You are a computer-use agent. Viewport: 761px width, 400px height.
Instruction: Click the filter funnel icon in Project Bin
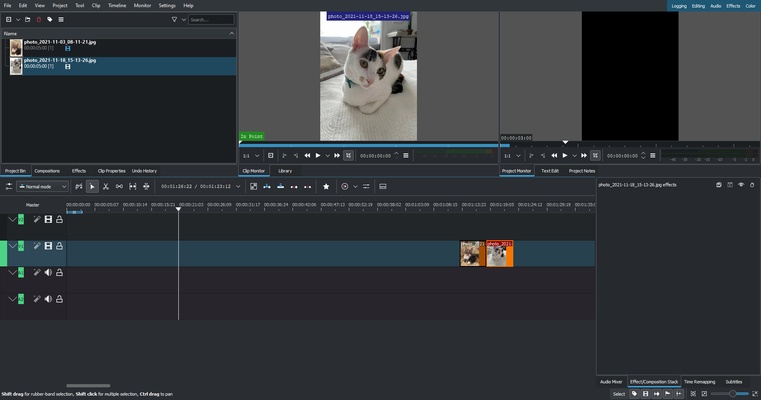[x=174, y=19]
